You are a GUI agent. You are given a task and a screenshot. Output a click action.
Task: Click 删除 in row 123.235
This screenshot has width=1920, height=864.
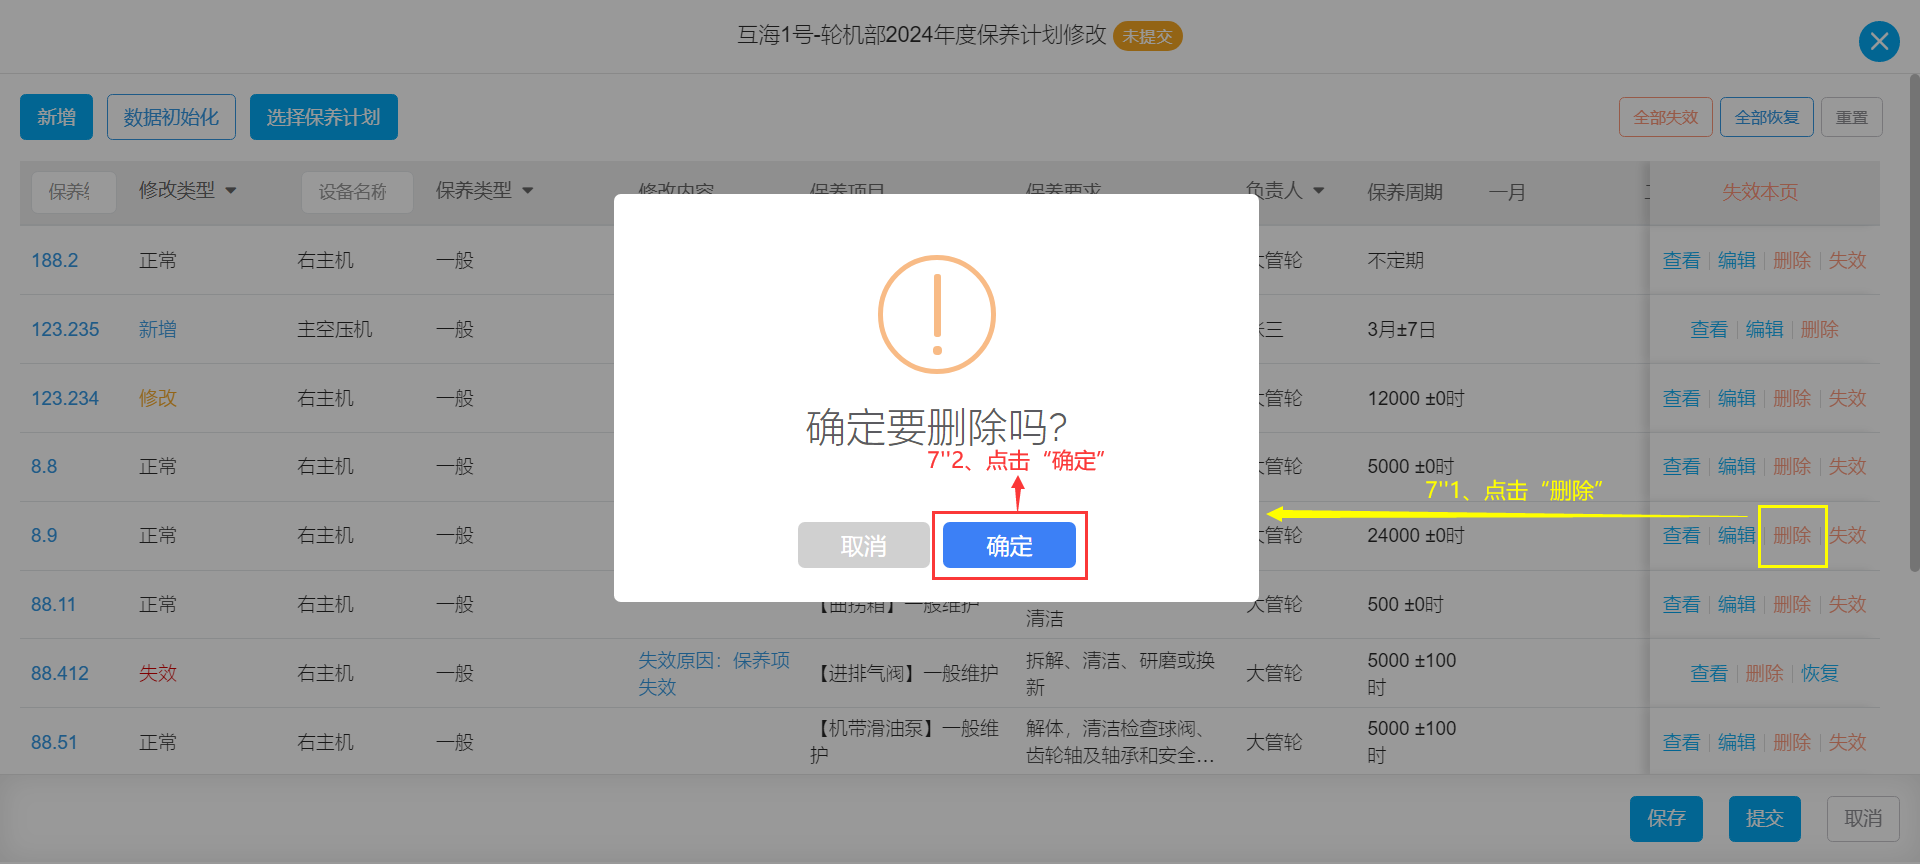pyautogui.click(x=1820, y=329)
